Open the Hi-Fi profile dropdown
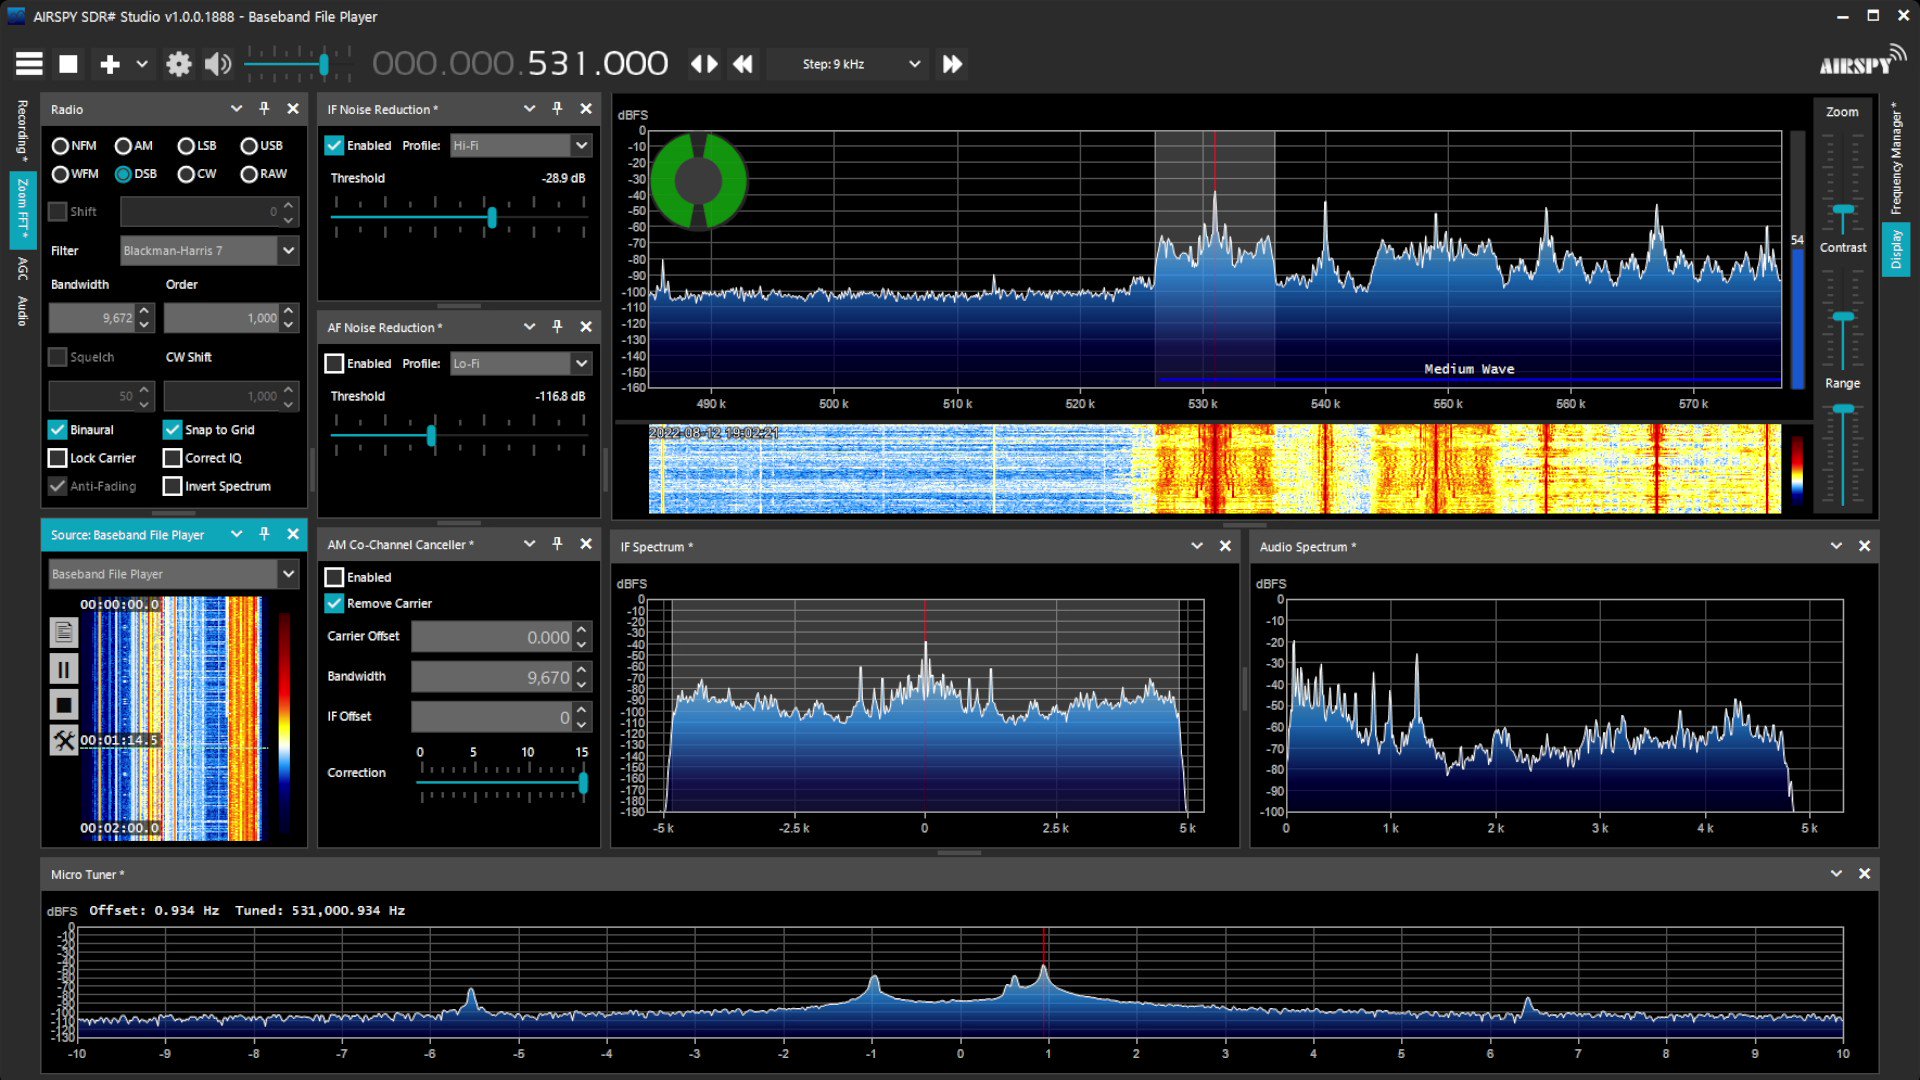Screen dimensions: 1920x1080 click(x=581, y=146)
